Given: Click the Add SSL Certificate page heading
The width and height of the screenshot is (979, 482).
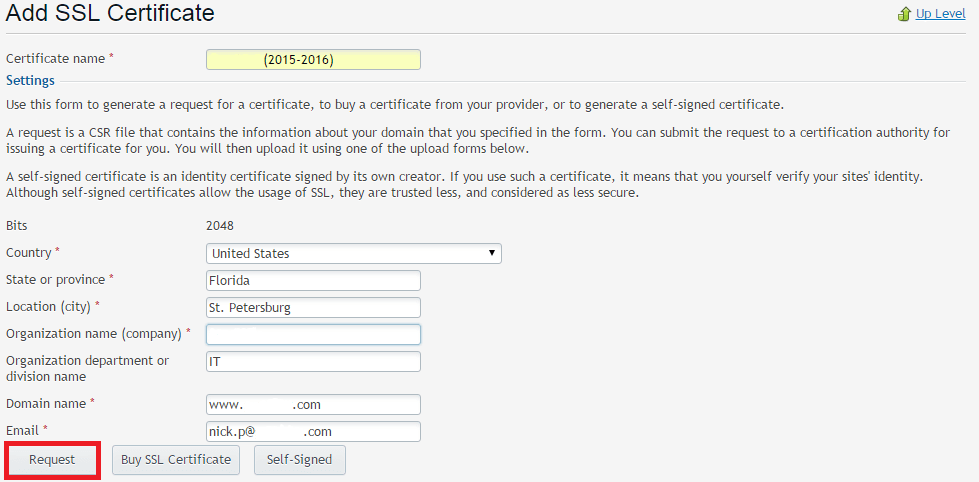Looking at the screenshot, I should click(110, 12).
